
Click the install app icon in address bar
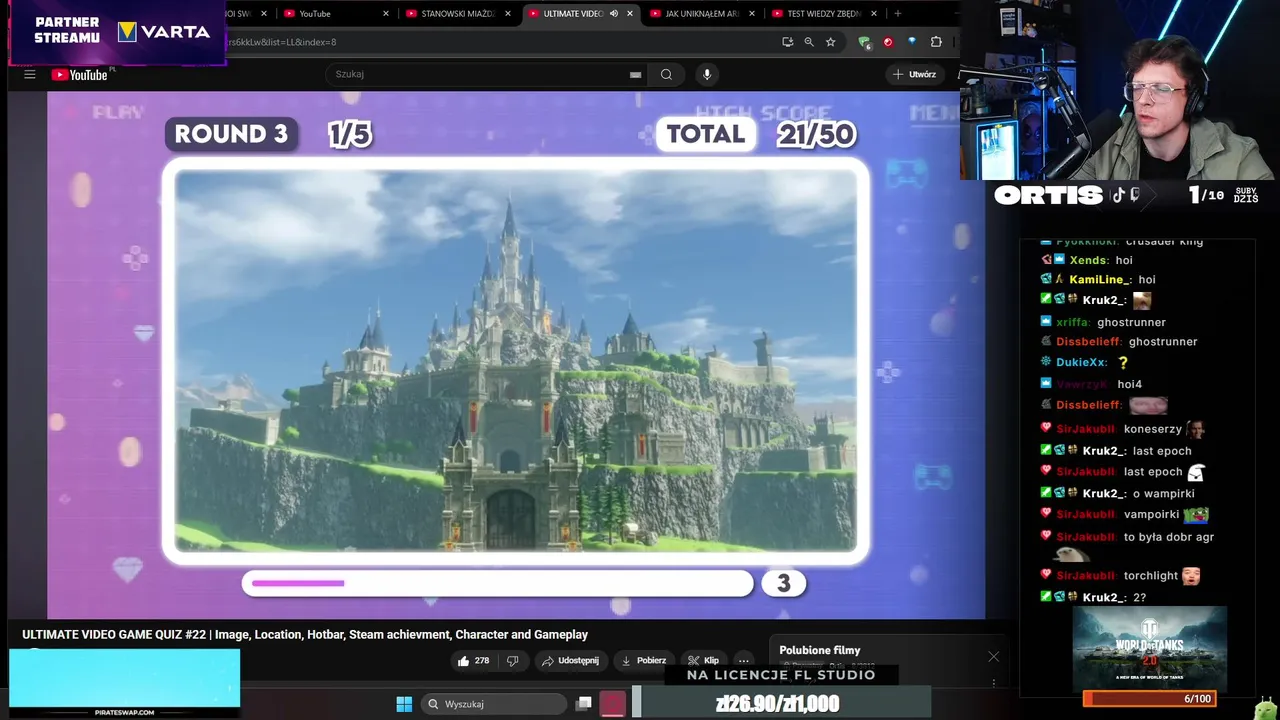pyautogui.click(x=788, y=42)
